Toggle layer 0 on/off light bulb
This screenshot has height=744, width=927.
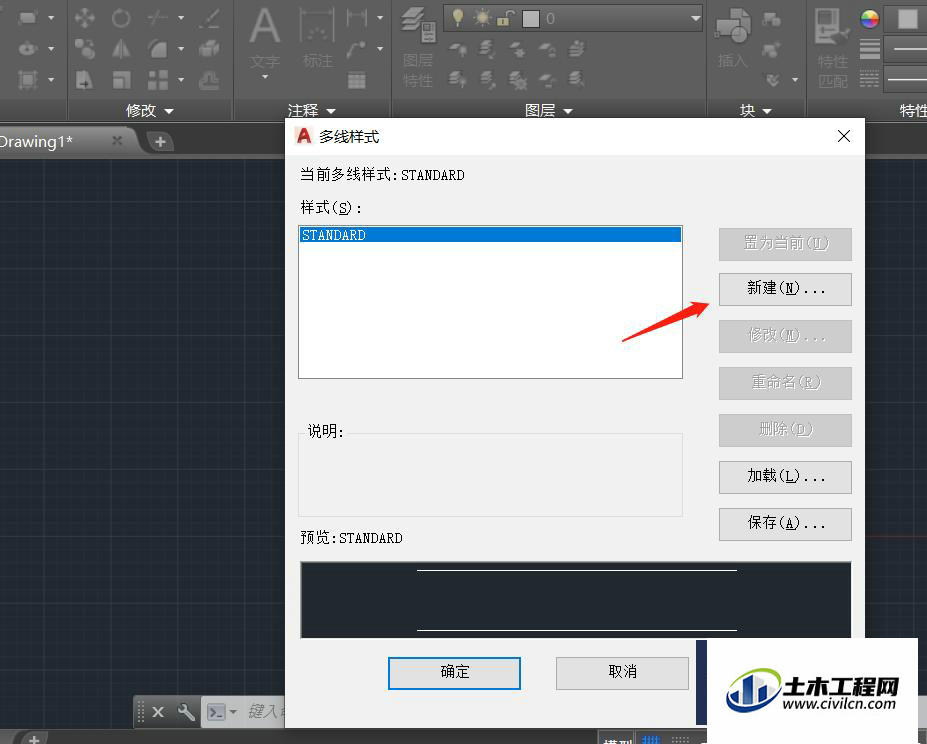(x=458, y=18)
